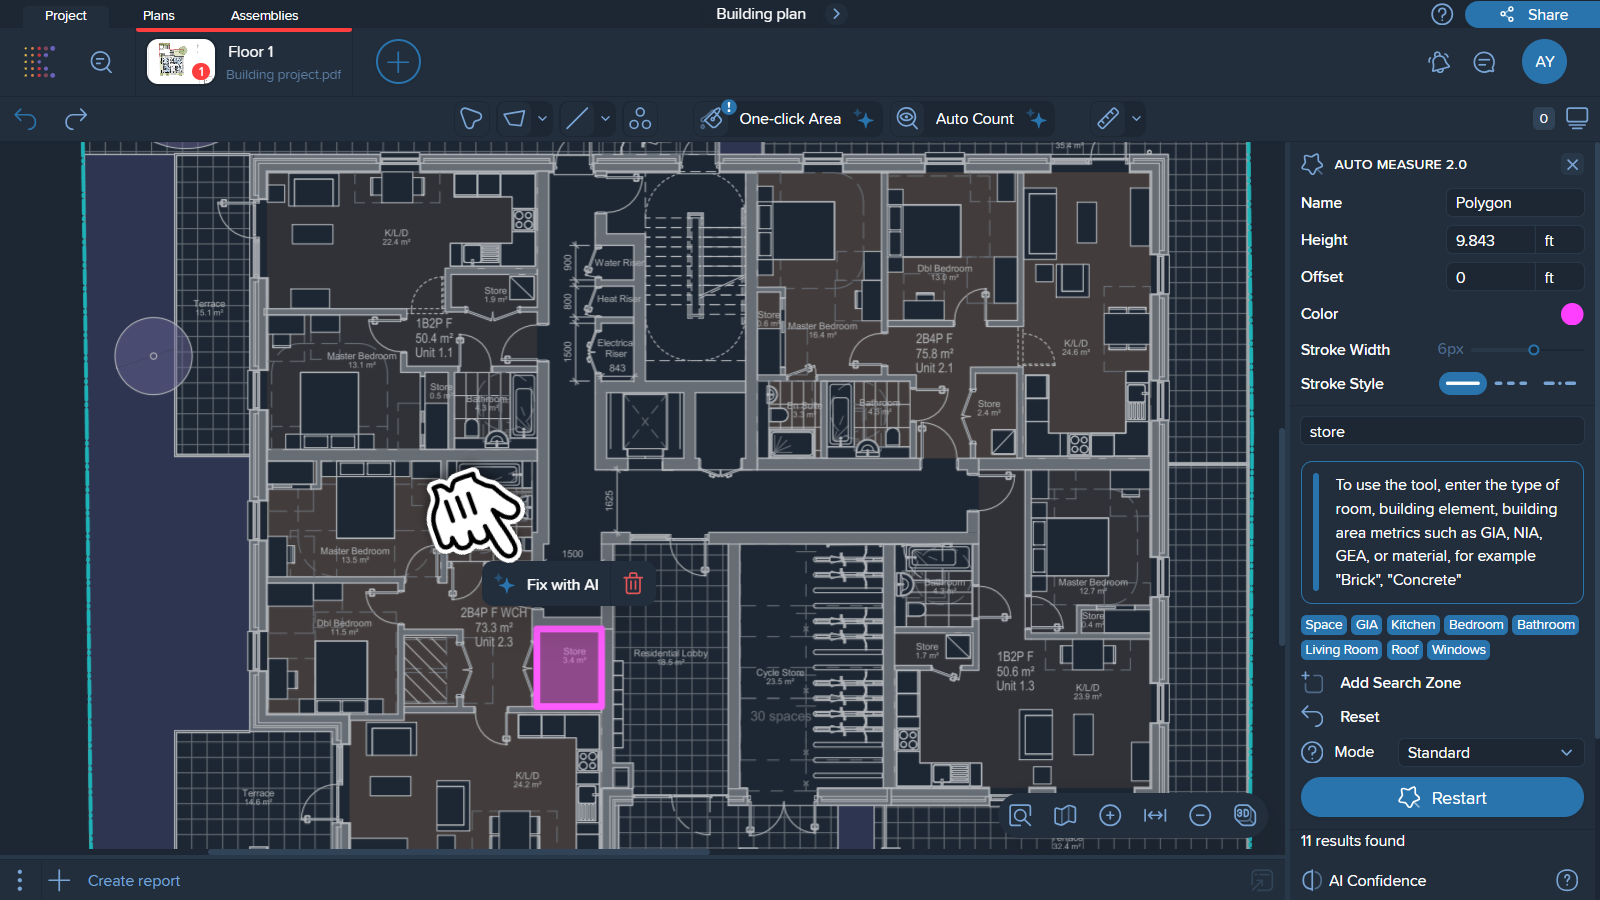Open the app grid menu icon
The height and width of the screenshot is (900, 1600).
pyautogui.click(x=39, y=62)
